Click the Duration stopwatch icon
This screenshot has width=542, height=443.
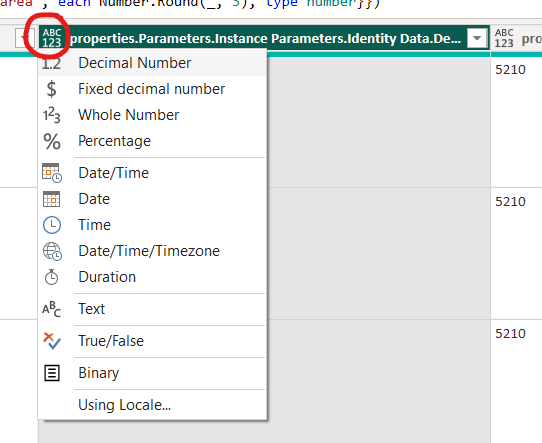coord(52,277)
